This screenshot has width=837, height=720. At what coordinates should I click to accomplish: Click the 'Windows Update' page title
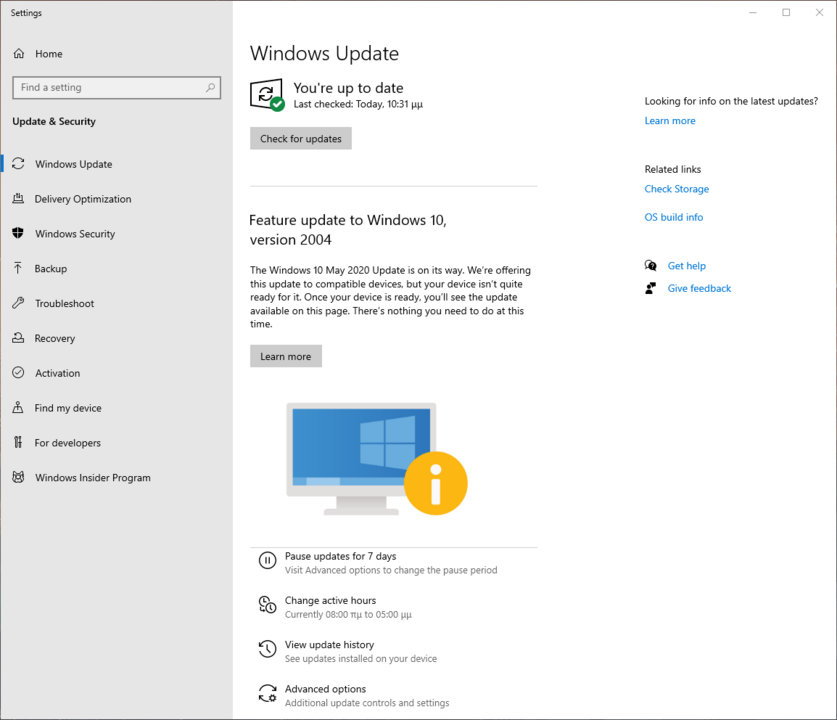pyautogui.click(x=324, y=53)
